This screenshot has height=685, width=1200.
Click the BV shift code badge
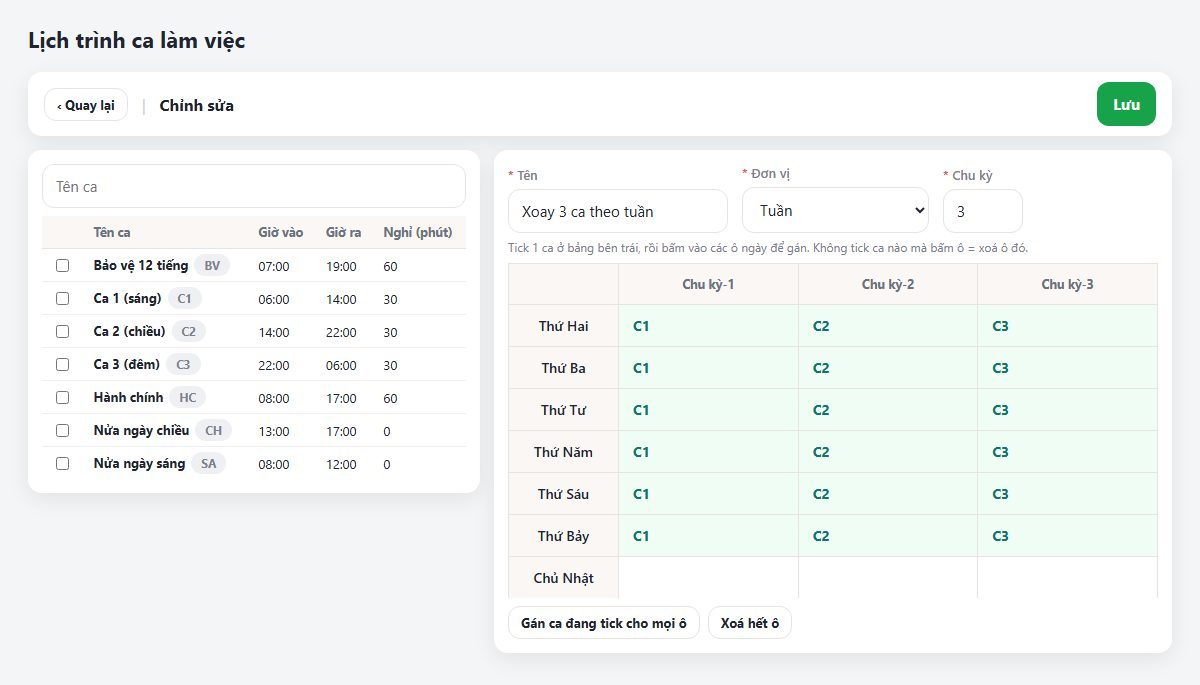point(212,266)
